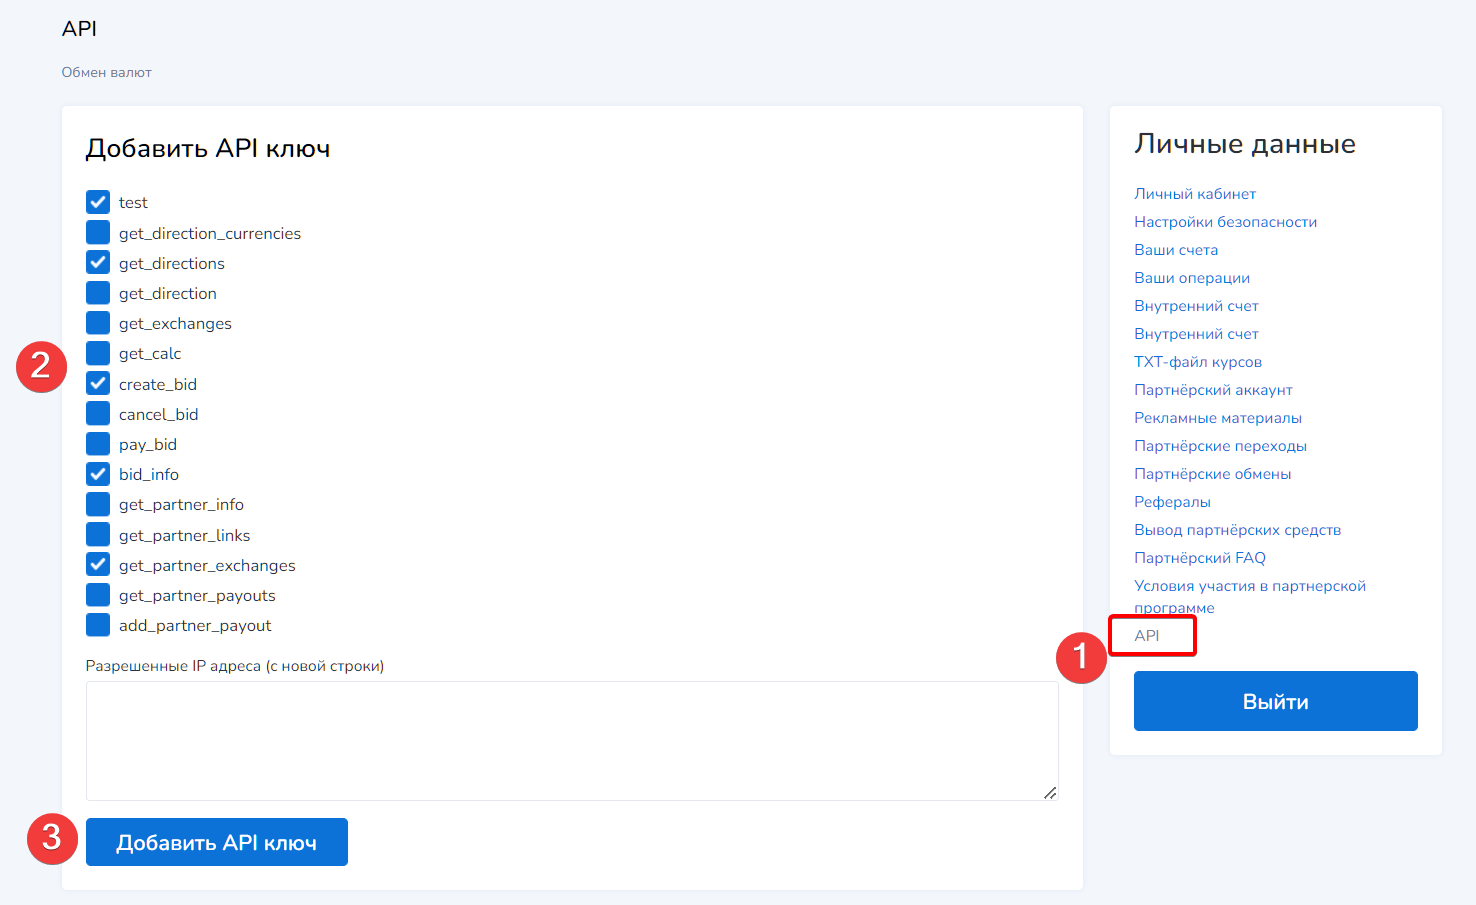Go to Настройки безопасности
The height and width of the screenshot is (905, 1476).
(x=1225, y=222)
